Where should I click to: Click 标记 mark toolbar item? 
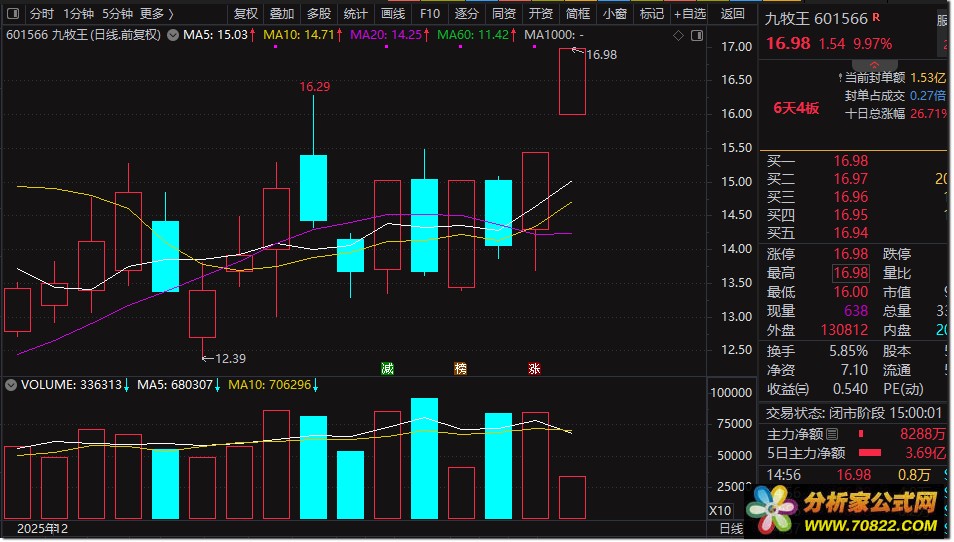(652, 13)
